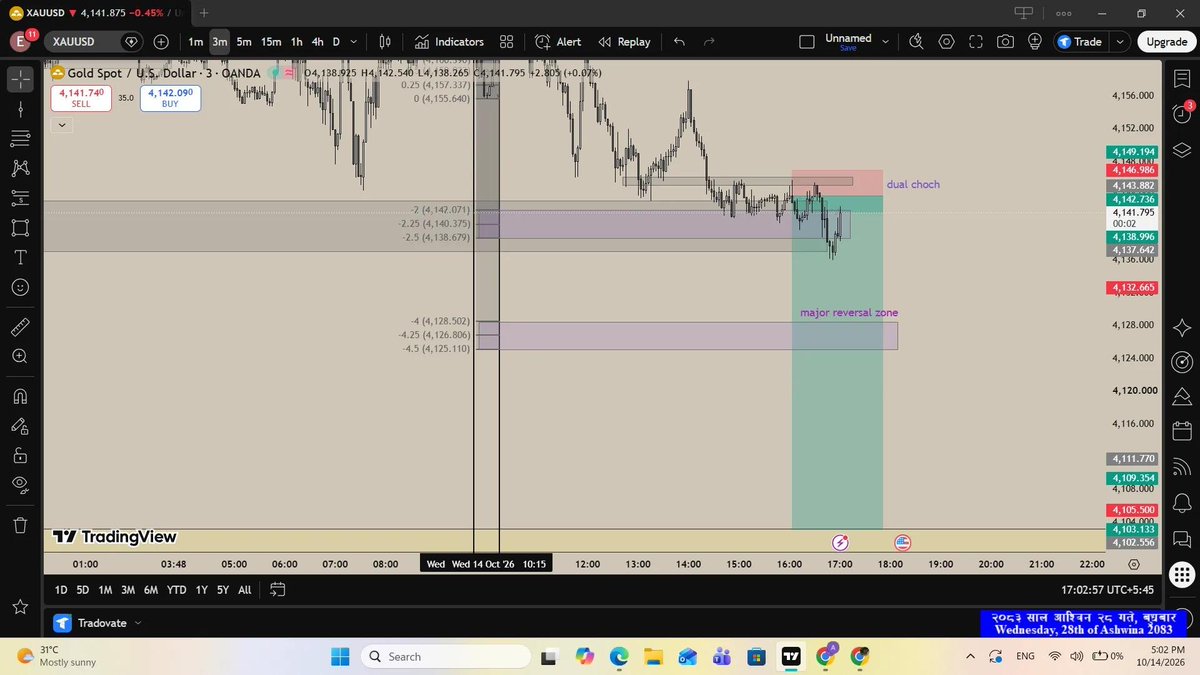Viewport: 1200px width, 675px height.
Task: Open the user profile avatar menu
Action: (19, 42)
